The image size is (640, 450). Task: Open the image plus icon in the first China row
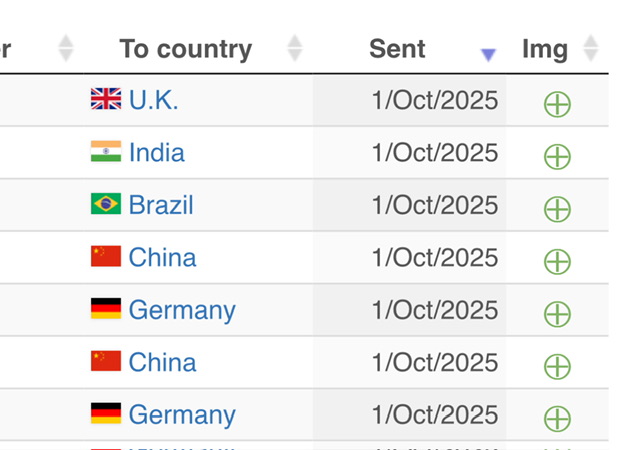pos(557,262)
